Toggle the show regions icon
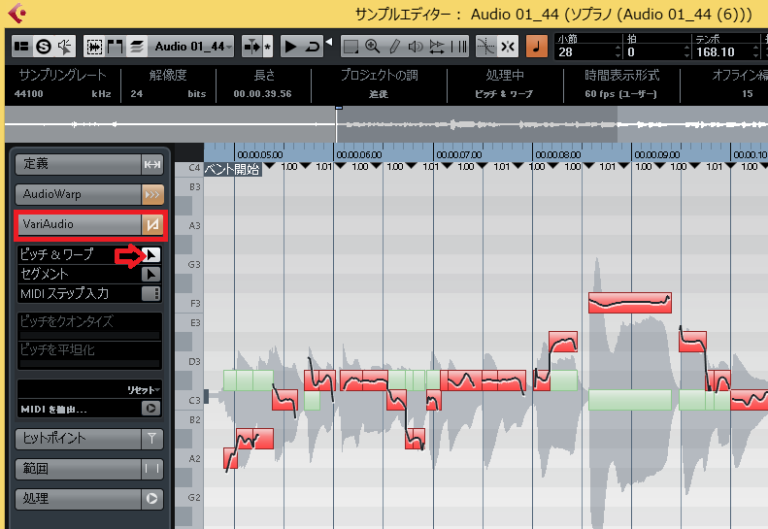This screenshot has width=768, height=529. pos(115,47)
